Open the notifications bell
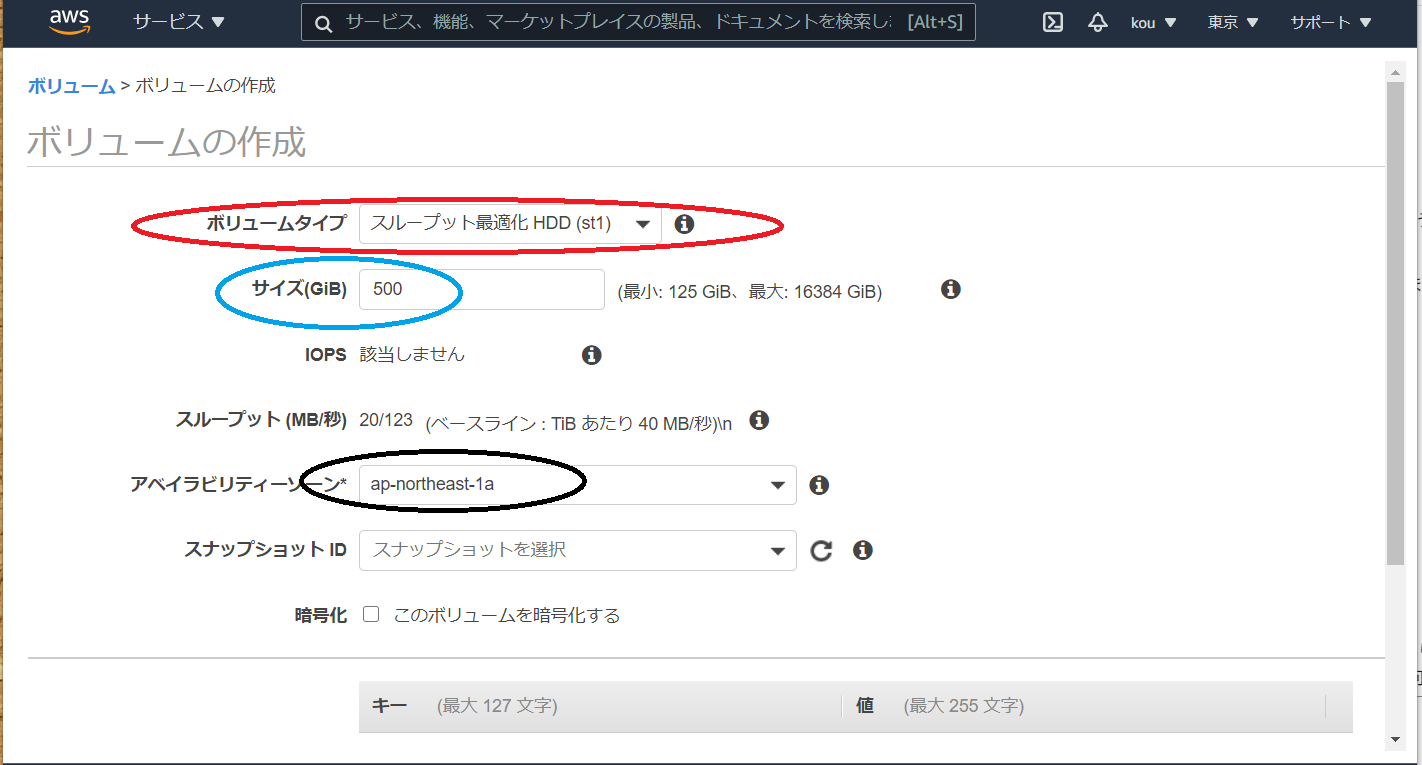The height and width of the screenshot is (765, 1422). 1097,22
